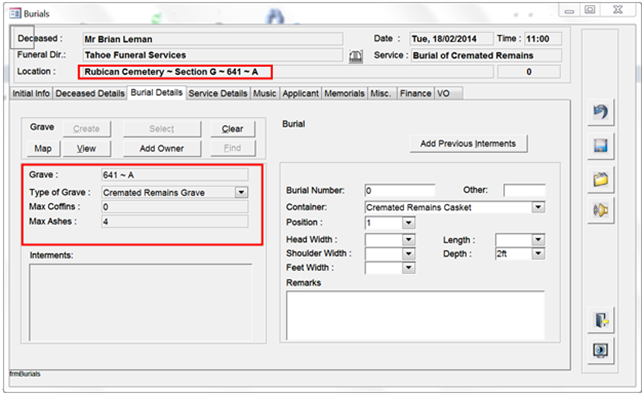Click the Other input field
This screenshot has height=394, width=642.
(524, 190)
